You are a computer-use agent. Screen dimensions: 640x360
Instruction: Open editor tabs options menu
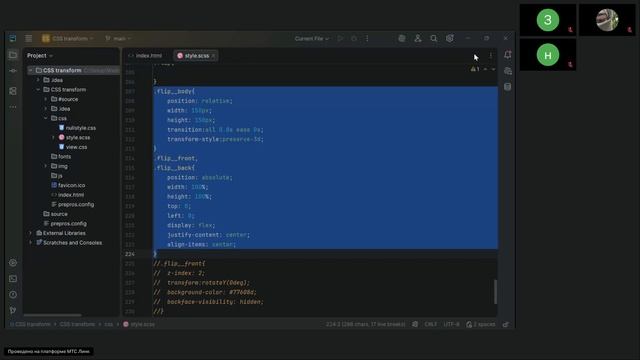490,56
